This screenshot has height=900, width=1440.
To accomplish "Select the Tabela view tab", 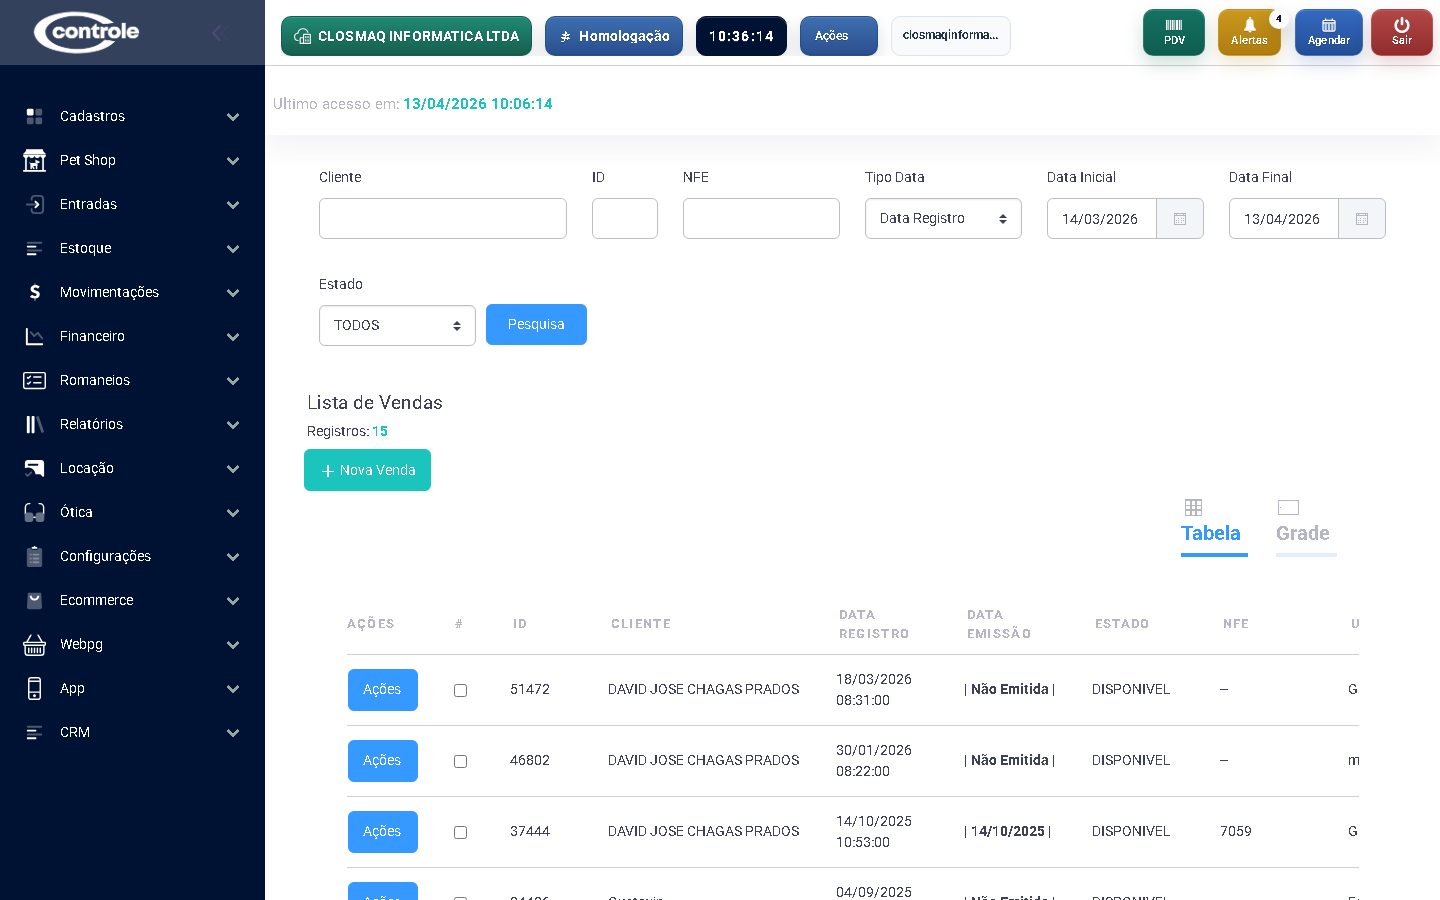I will coord(1211,523).
